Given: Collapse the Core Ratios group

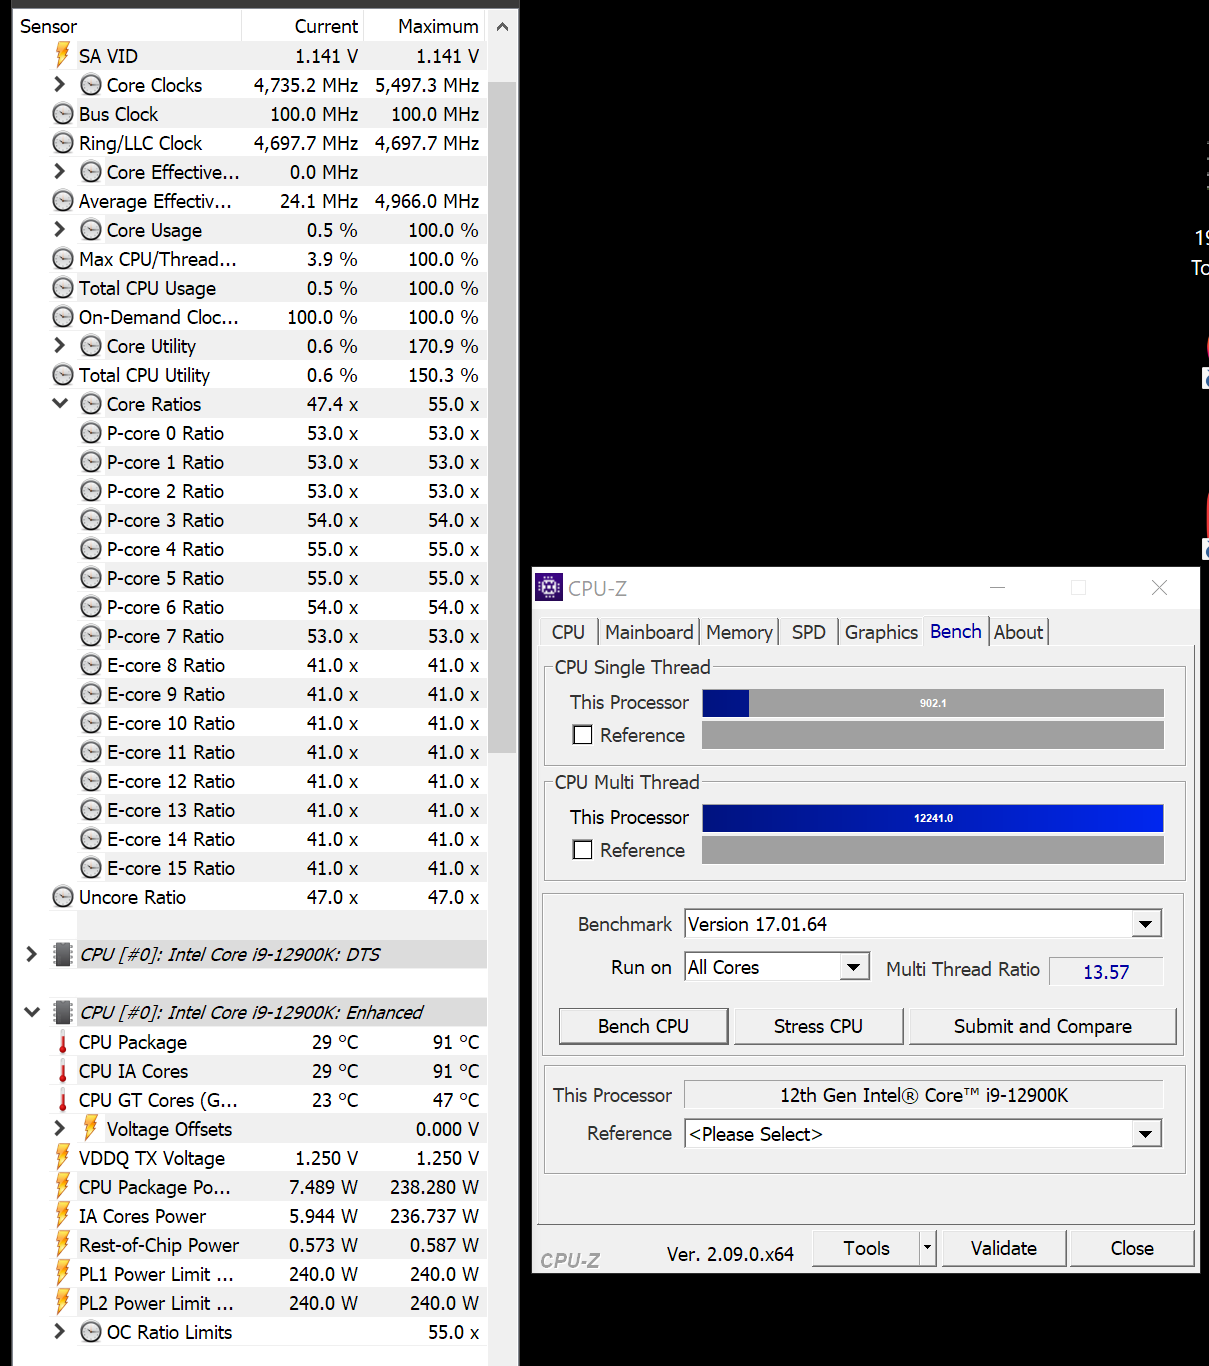Looking at the screenshot, I should (60, 404).
